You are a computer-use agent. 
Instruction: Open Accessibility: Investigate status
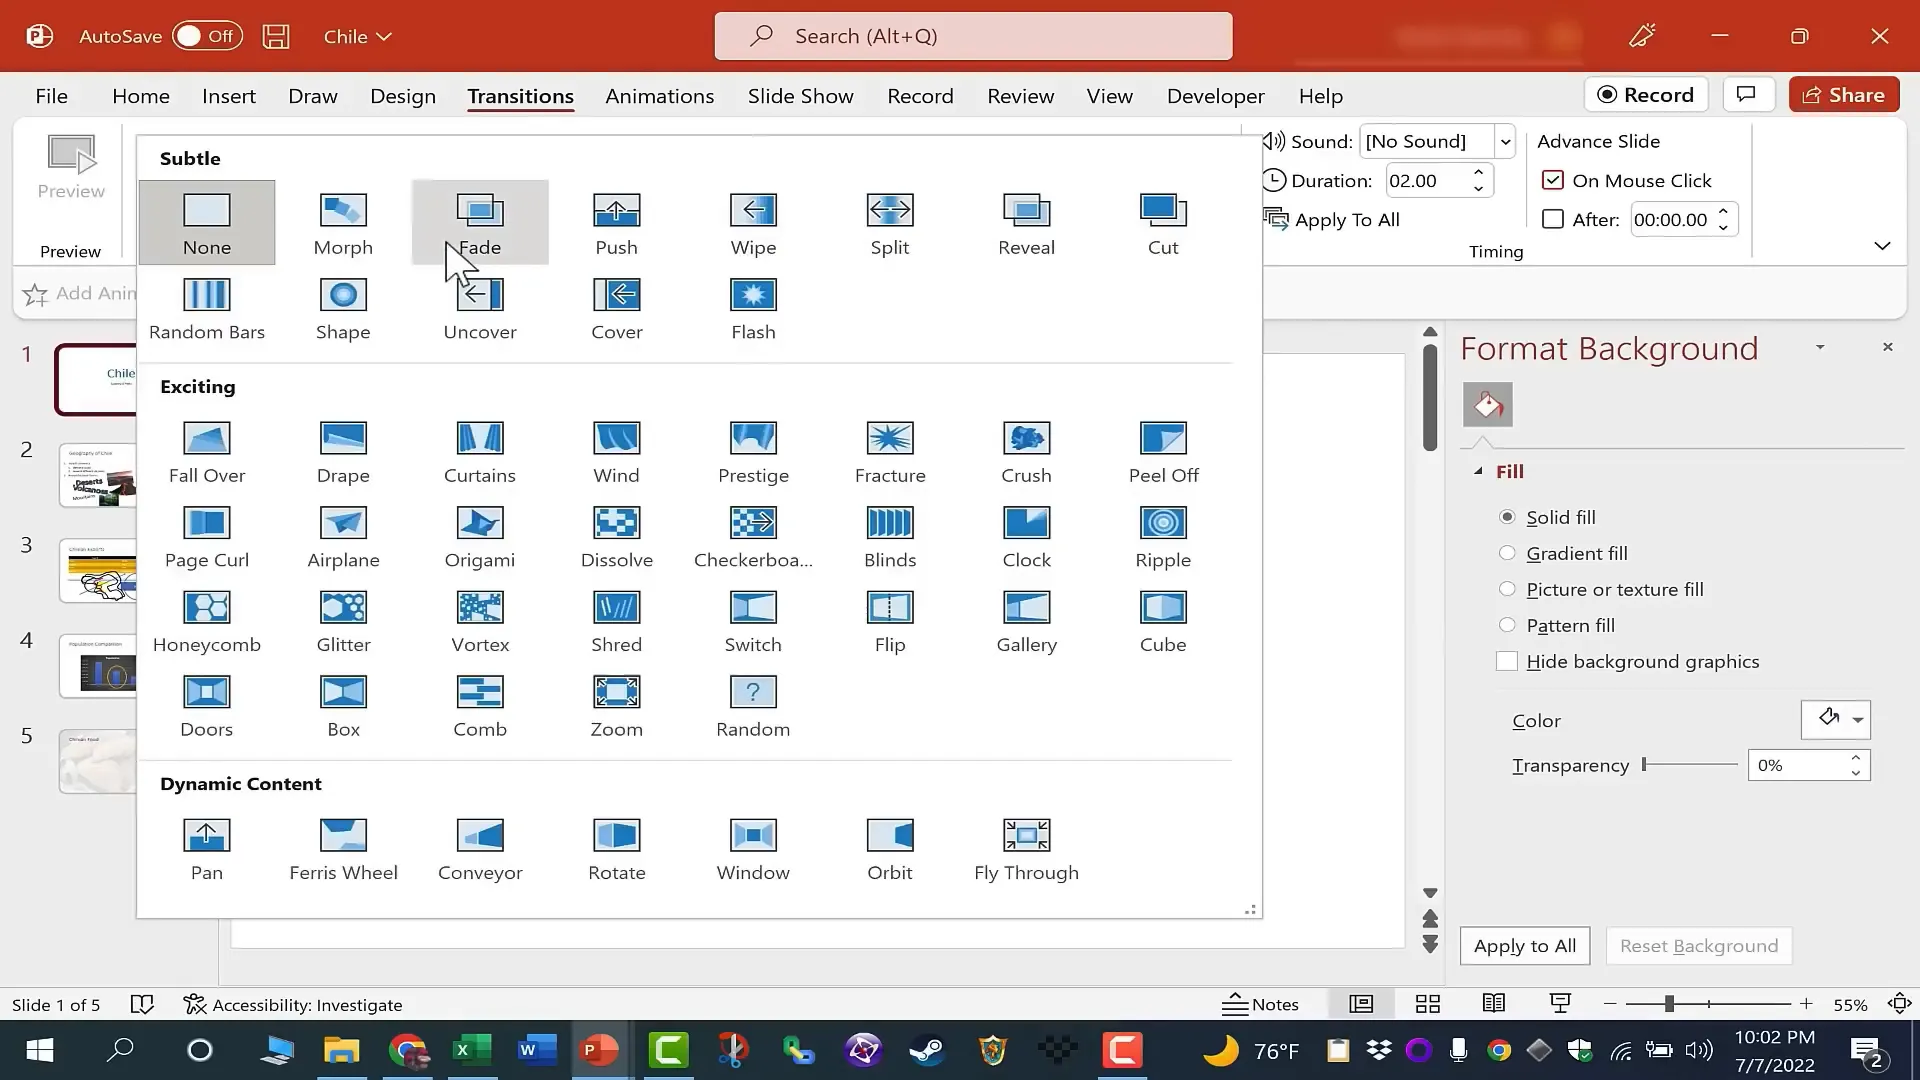tap(292, 1004)
